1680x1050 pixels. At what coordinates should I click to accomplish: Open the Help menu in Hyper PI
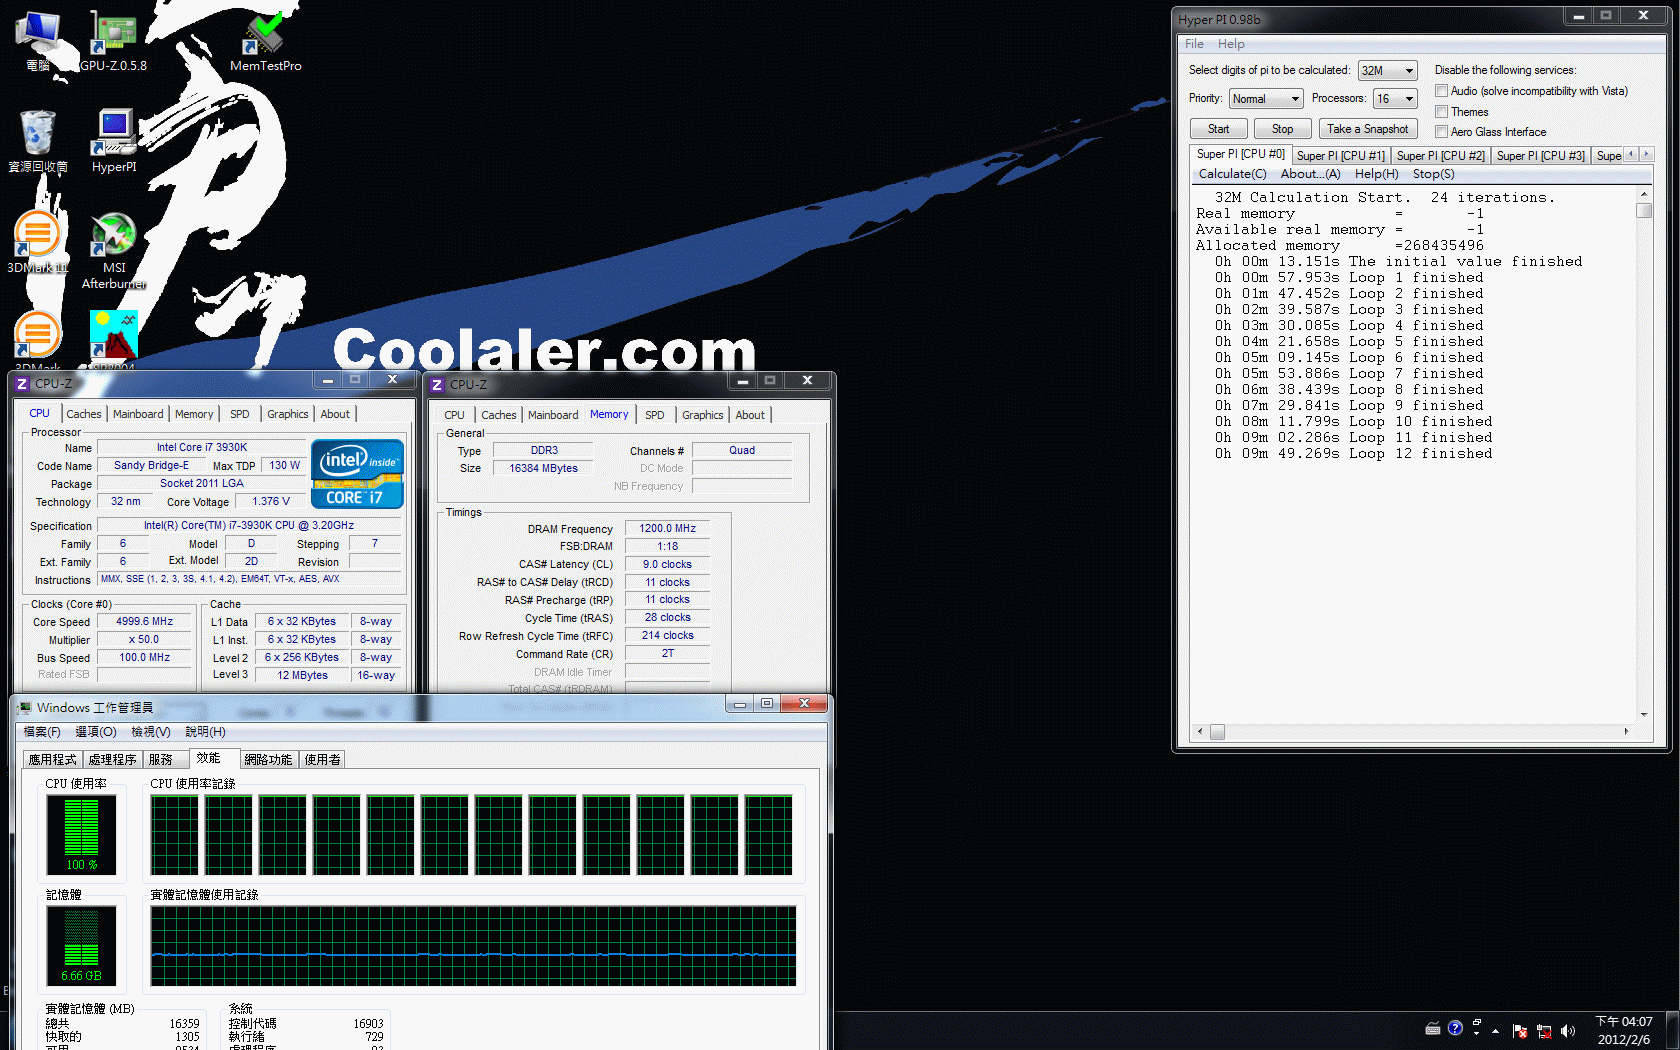click(x=1231, y=44)
